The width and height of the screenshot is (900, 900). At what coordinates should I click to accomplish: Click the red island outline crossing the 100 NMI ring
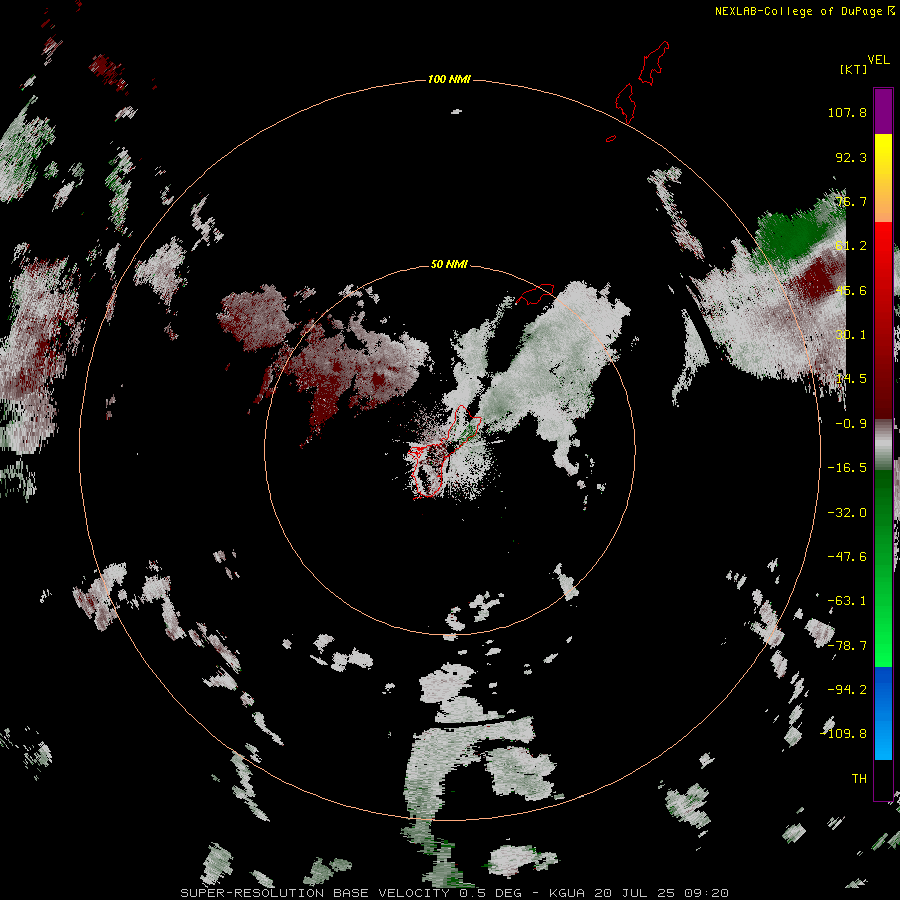pyautogui.click(x=625, y=103)
